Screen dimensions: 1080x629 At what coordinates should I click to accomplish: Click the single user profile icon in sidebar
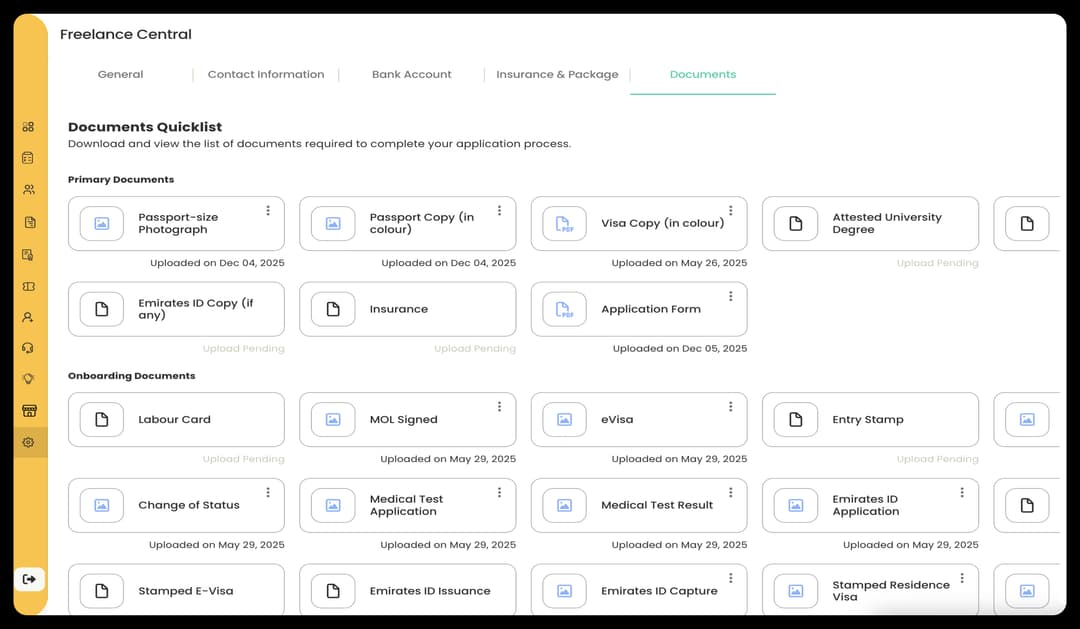pos(28,317)
